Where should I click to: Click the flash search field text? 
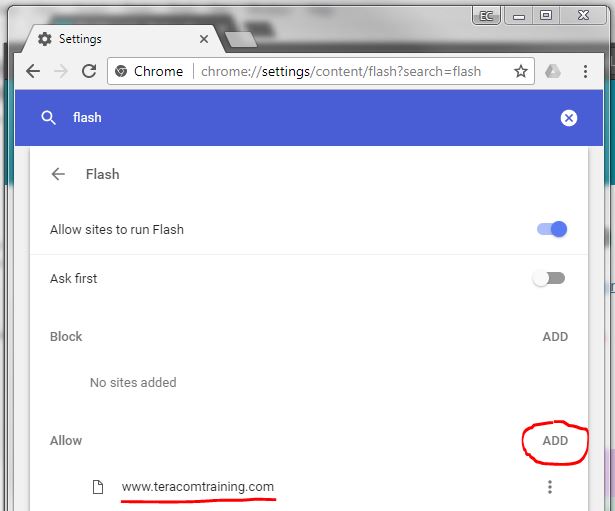coord(87,117)
